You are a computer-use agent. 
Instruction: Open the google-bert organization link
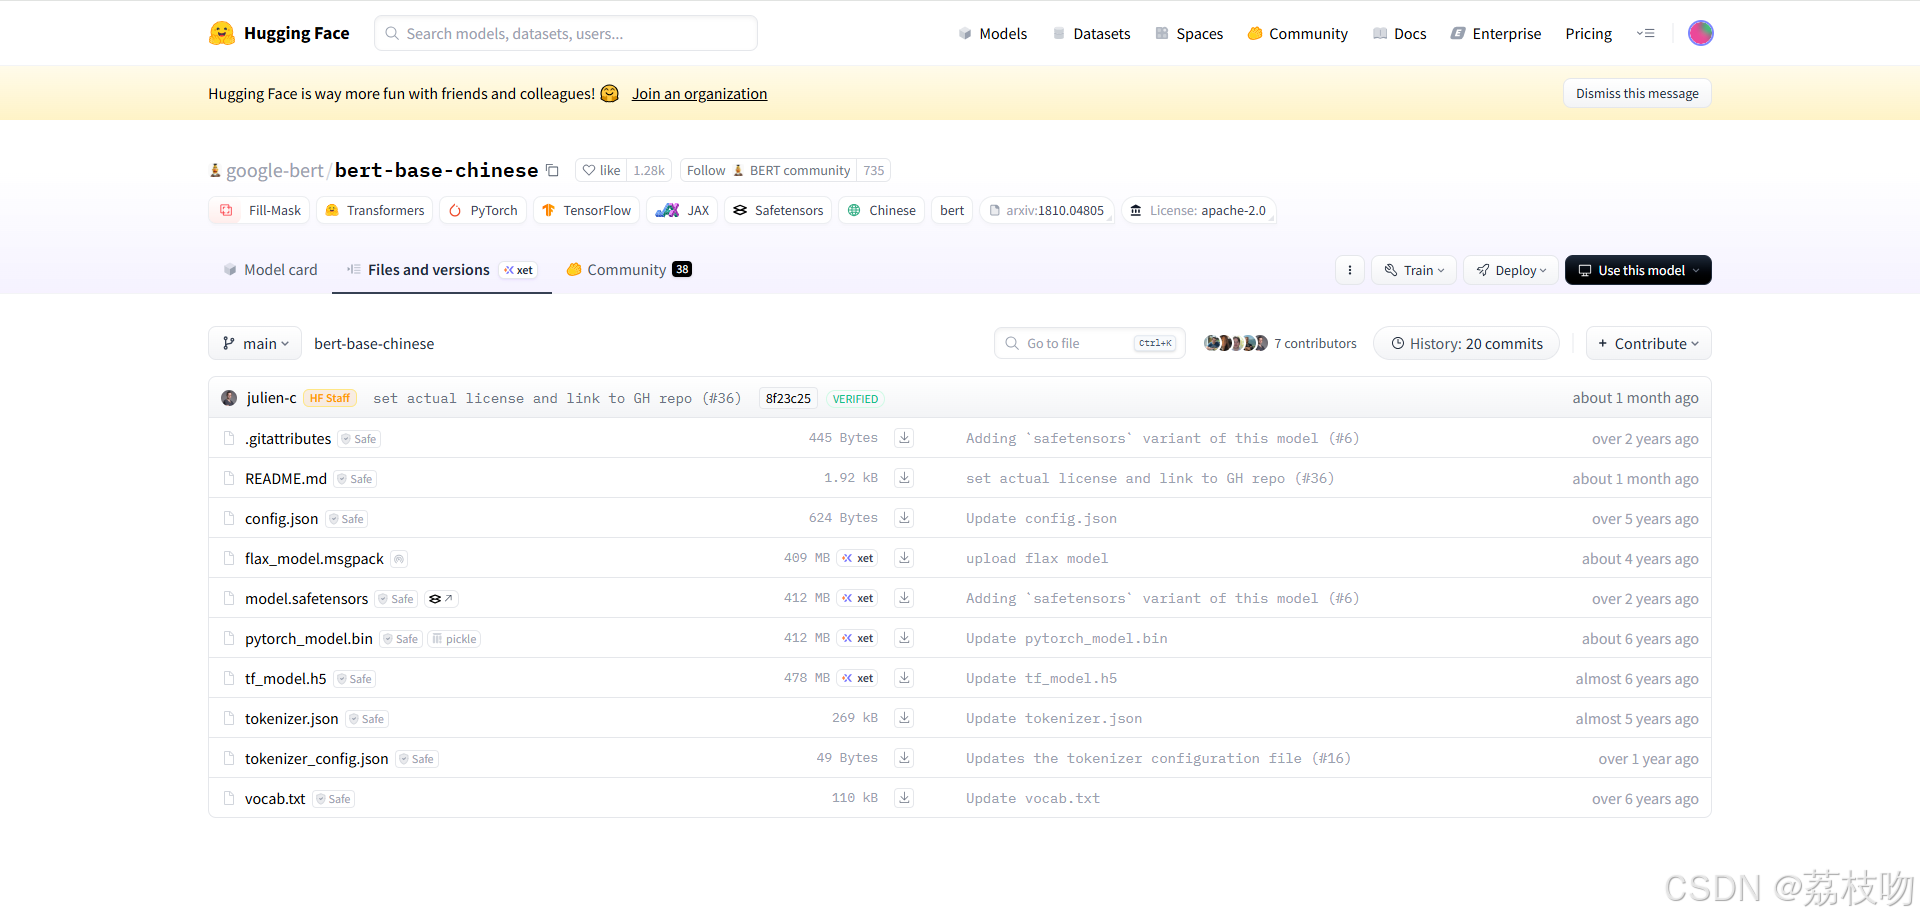(274, 170)
